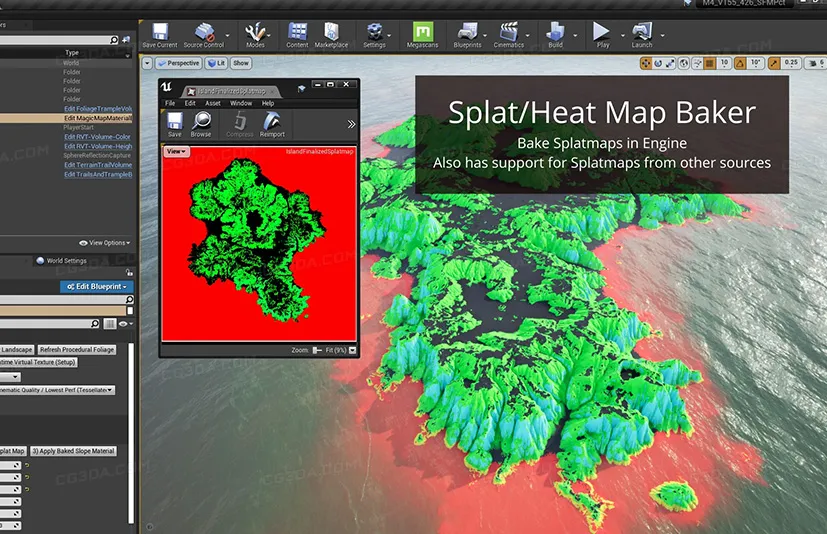Toggle eye visibility filter in Details search

coord(125,323)
